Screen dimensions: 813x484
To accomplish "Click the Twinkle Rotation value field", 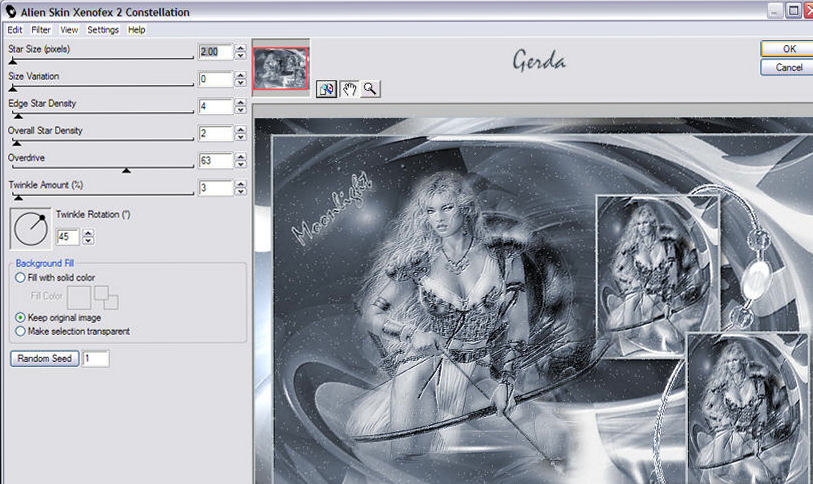I will (67, 237).
